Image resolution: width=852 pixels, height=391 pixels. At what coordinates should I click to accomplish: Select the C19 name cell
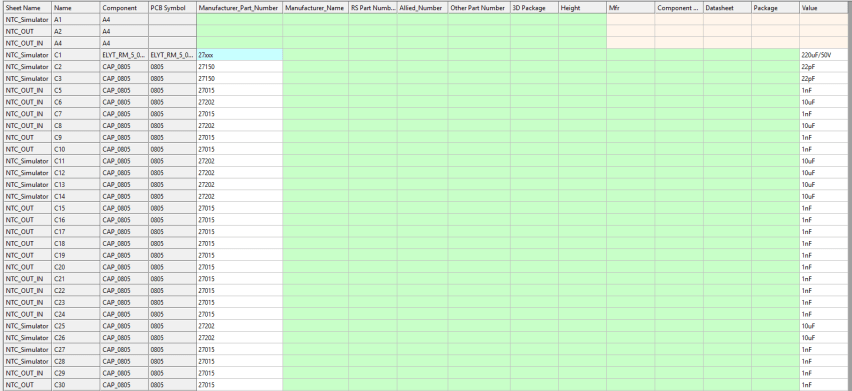(x=76, y=255)
